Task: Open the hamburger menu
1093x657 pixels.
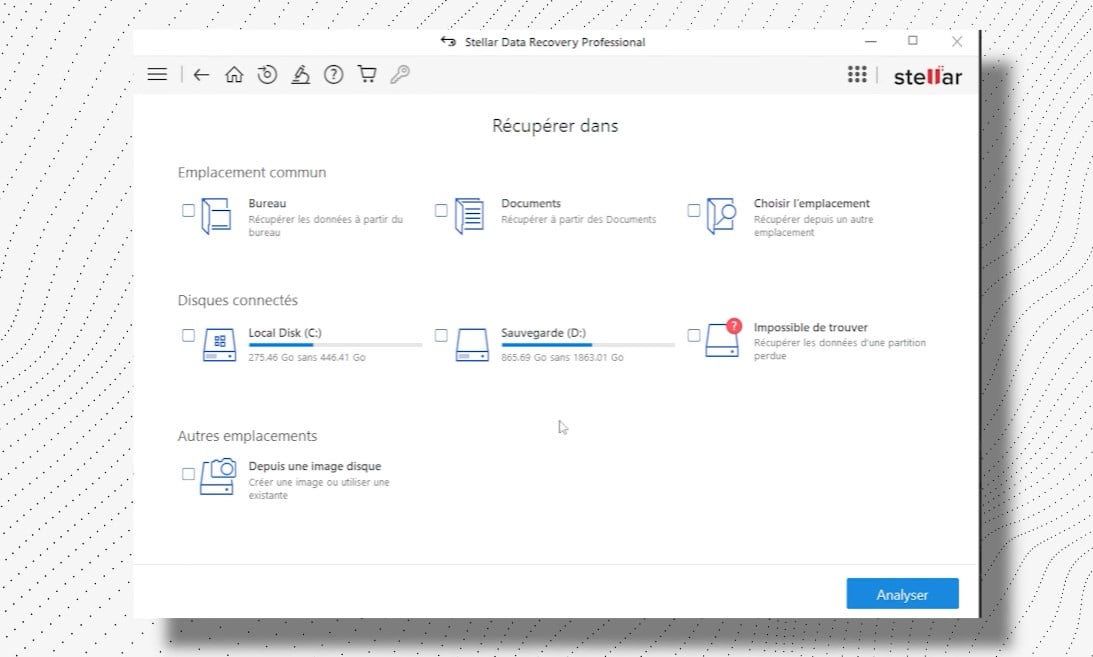Action: pyautogui.click(x=157, y=74)
